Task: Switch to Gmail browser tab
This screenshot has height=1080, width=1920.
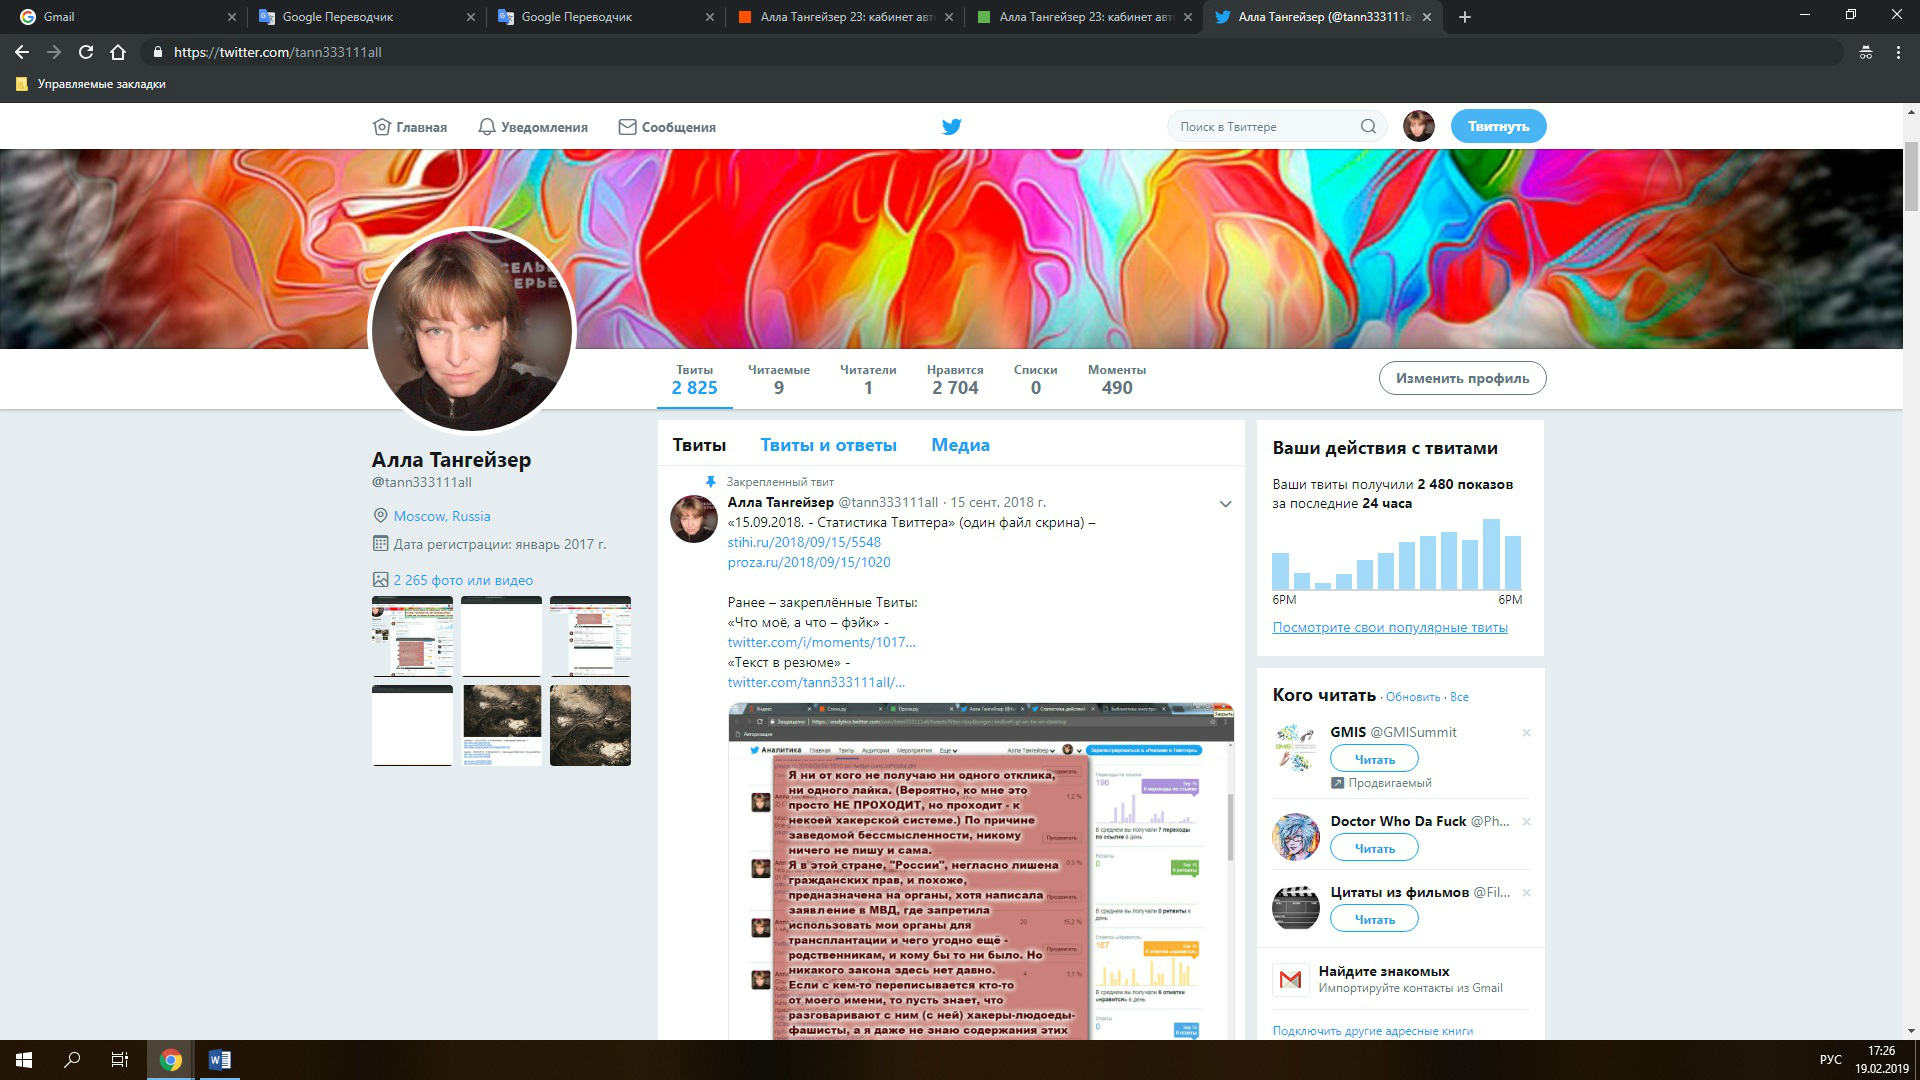Action: (125, 17)
